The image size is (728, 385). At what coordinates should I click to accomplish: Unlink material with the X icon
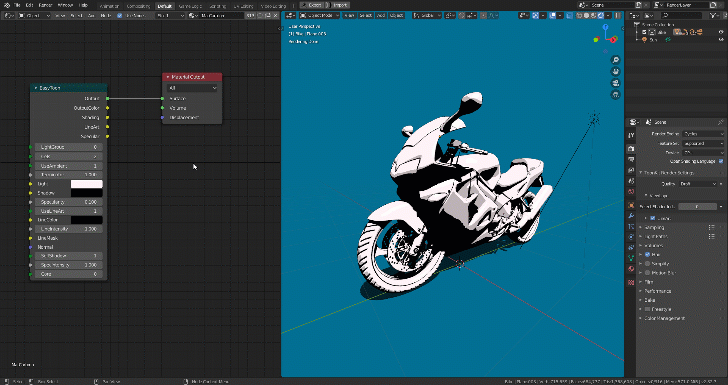coord(275,16)
